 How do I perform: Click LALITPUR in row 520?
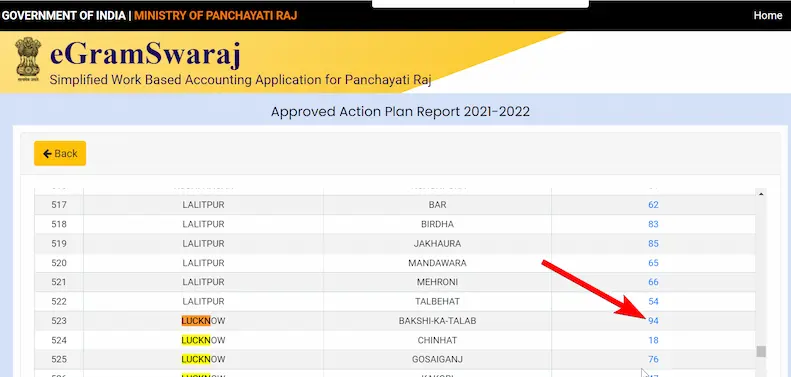(x=203, y=263)
